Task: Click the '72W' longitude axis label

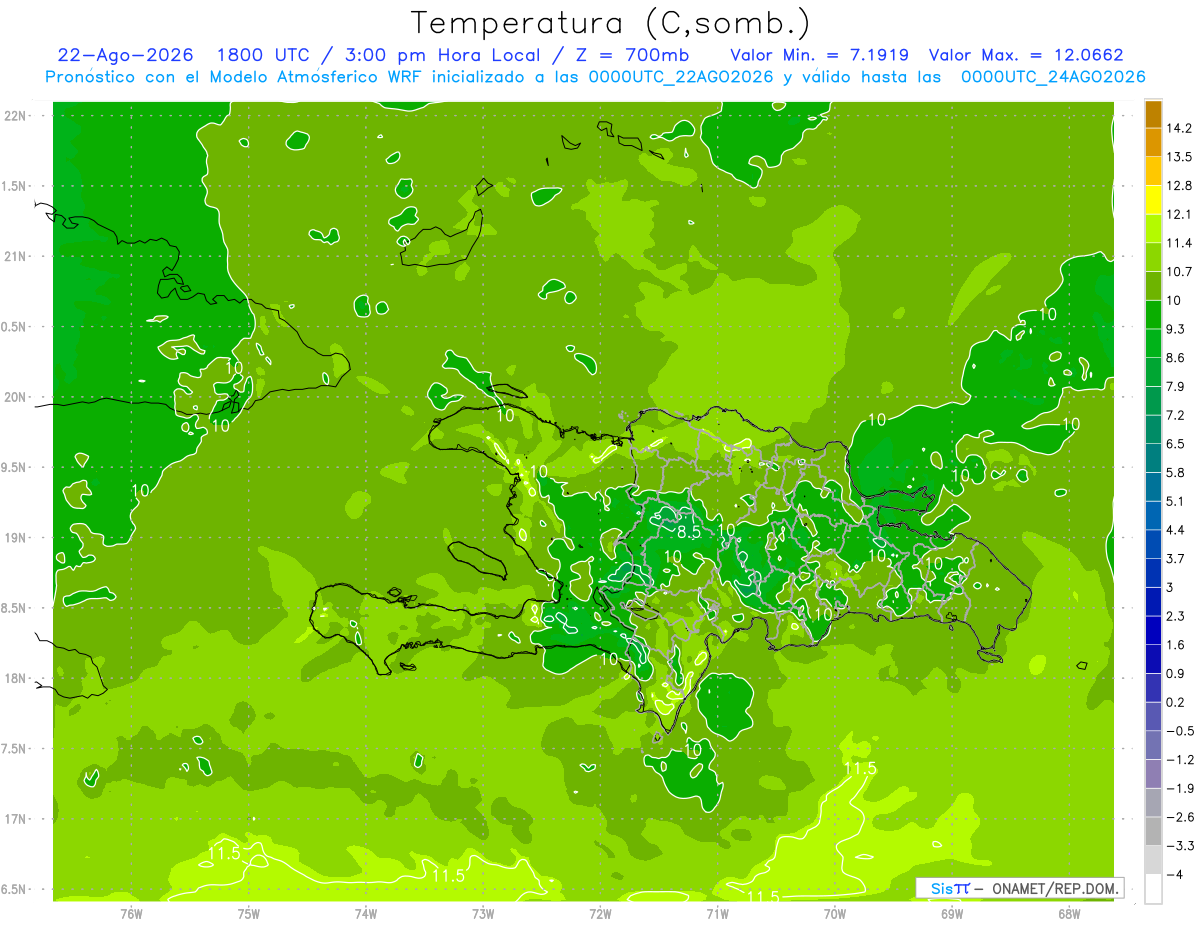Action: click(x=600, y=912)
